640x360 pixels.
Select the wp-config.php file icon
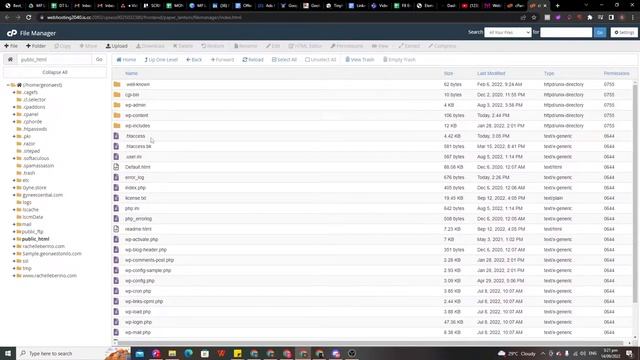116,280
